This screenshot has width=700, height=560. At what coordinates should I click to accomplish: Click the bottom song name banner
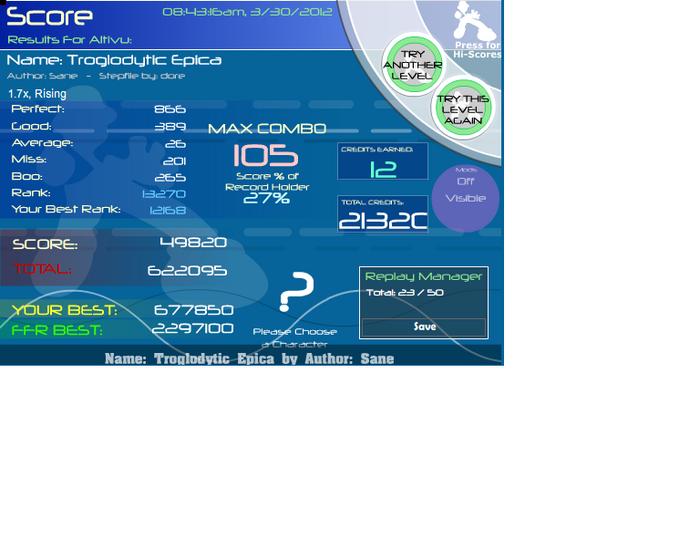250,359
